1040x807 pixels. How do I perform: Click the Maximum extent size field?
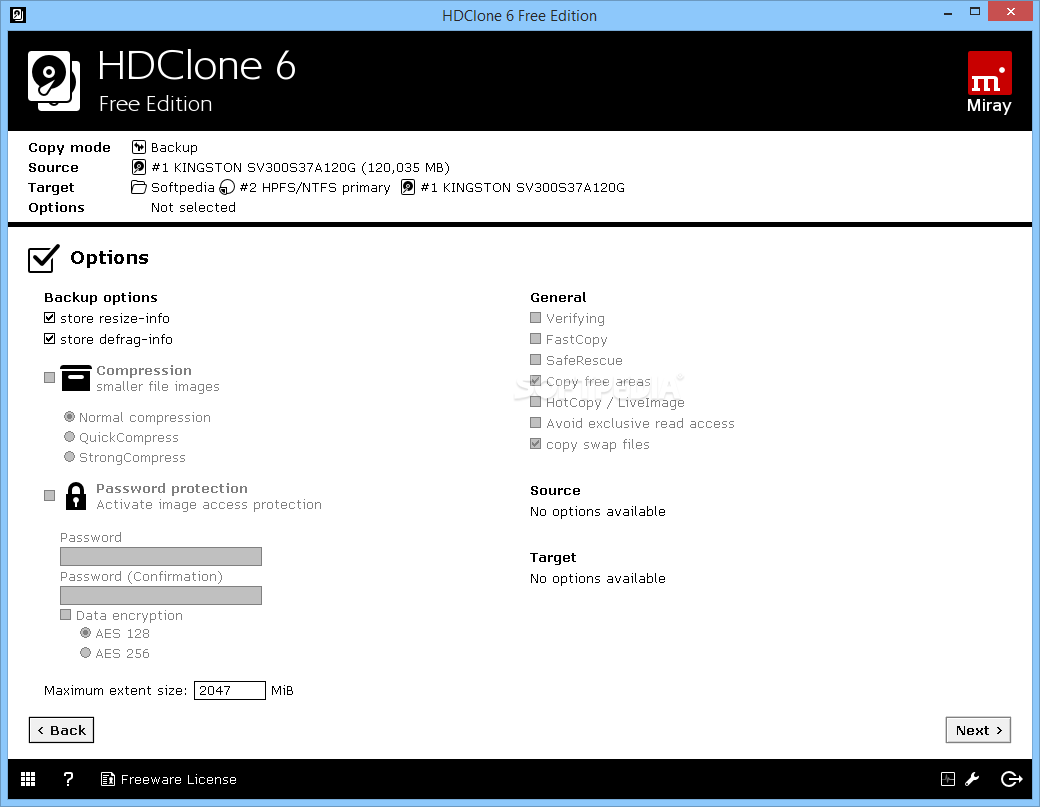[229, 690]
